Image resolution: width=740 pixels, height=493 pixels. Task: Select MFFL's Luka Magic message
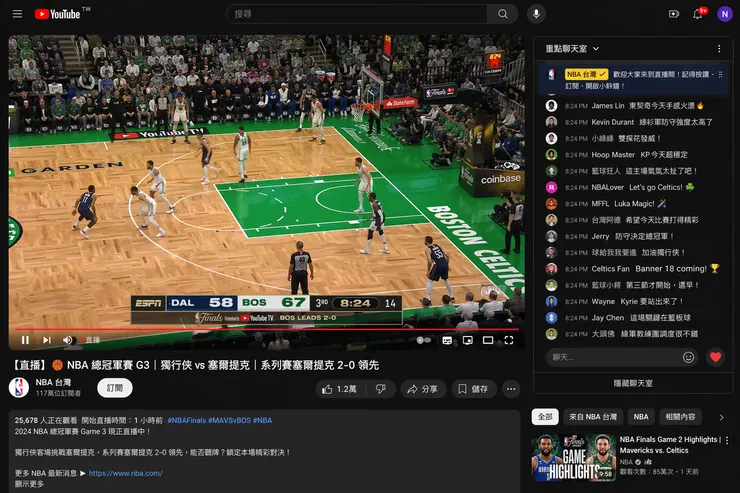pos(634,204)
